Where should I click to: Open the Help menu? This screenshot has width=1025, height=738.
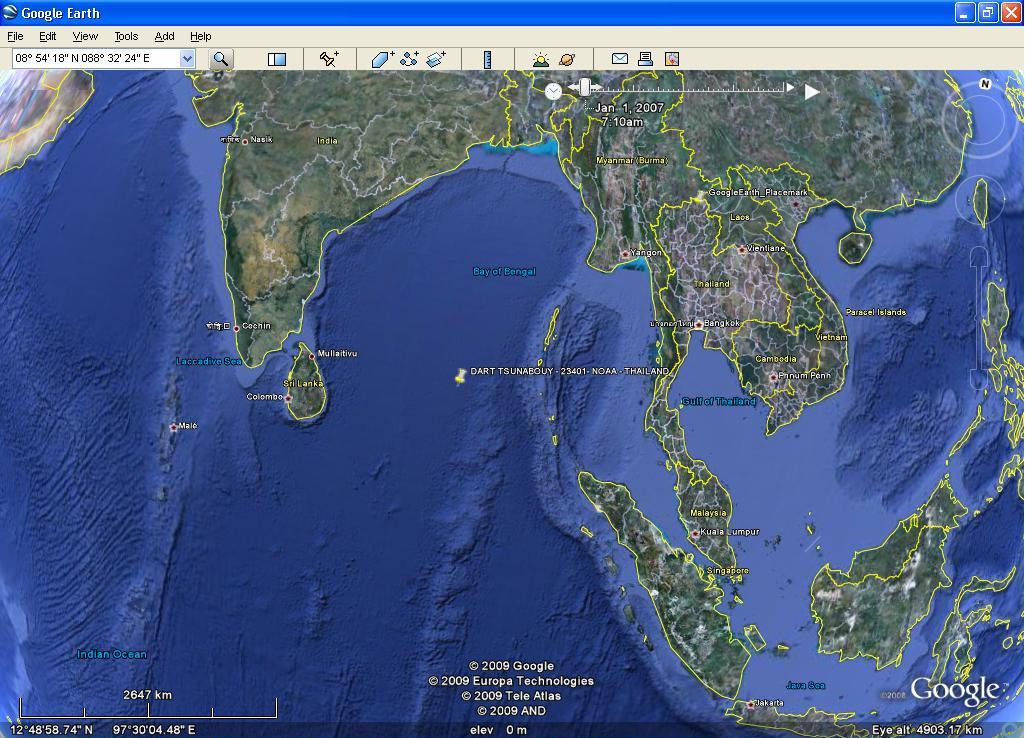click(x=201, y=37)
